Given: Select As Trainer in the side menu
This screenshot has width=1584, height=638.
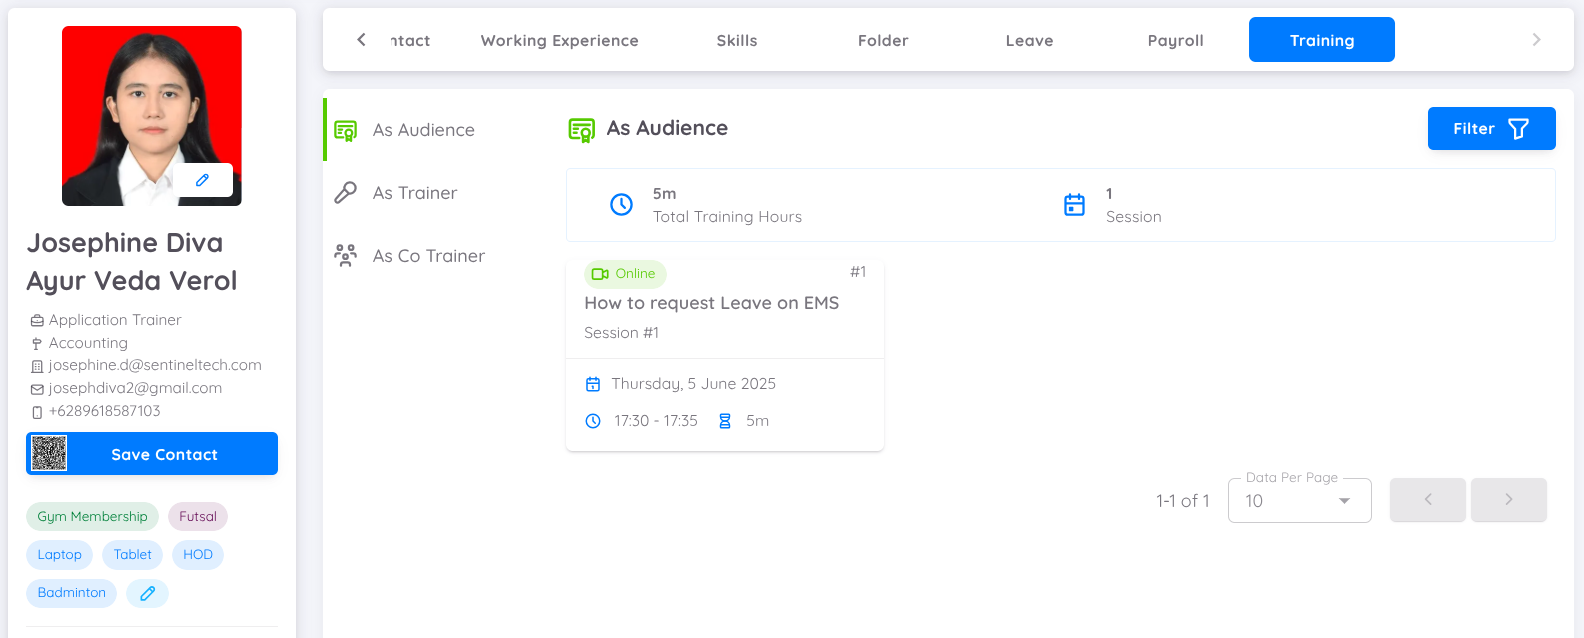Looking at the screenshot, I should [x=415, y=193].
